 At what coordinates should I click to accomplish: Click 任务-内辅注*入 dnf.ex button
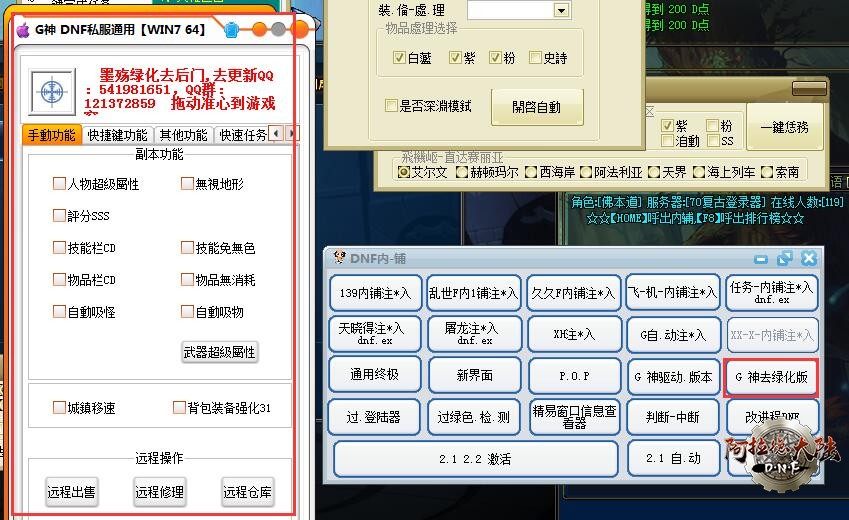coord(772,292)
